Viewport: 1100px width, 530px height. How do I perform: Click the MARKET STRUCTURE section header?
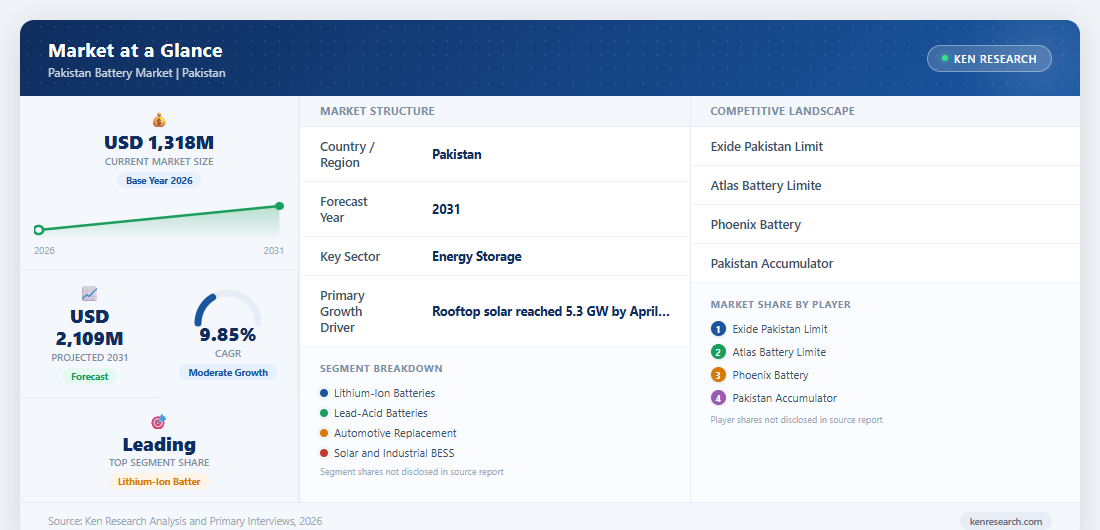pyautogui.click(x=377, y=111)
